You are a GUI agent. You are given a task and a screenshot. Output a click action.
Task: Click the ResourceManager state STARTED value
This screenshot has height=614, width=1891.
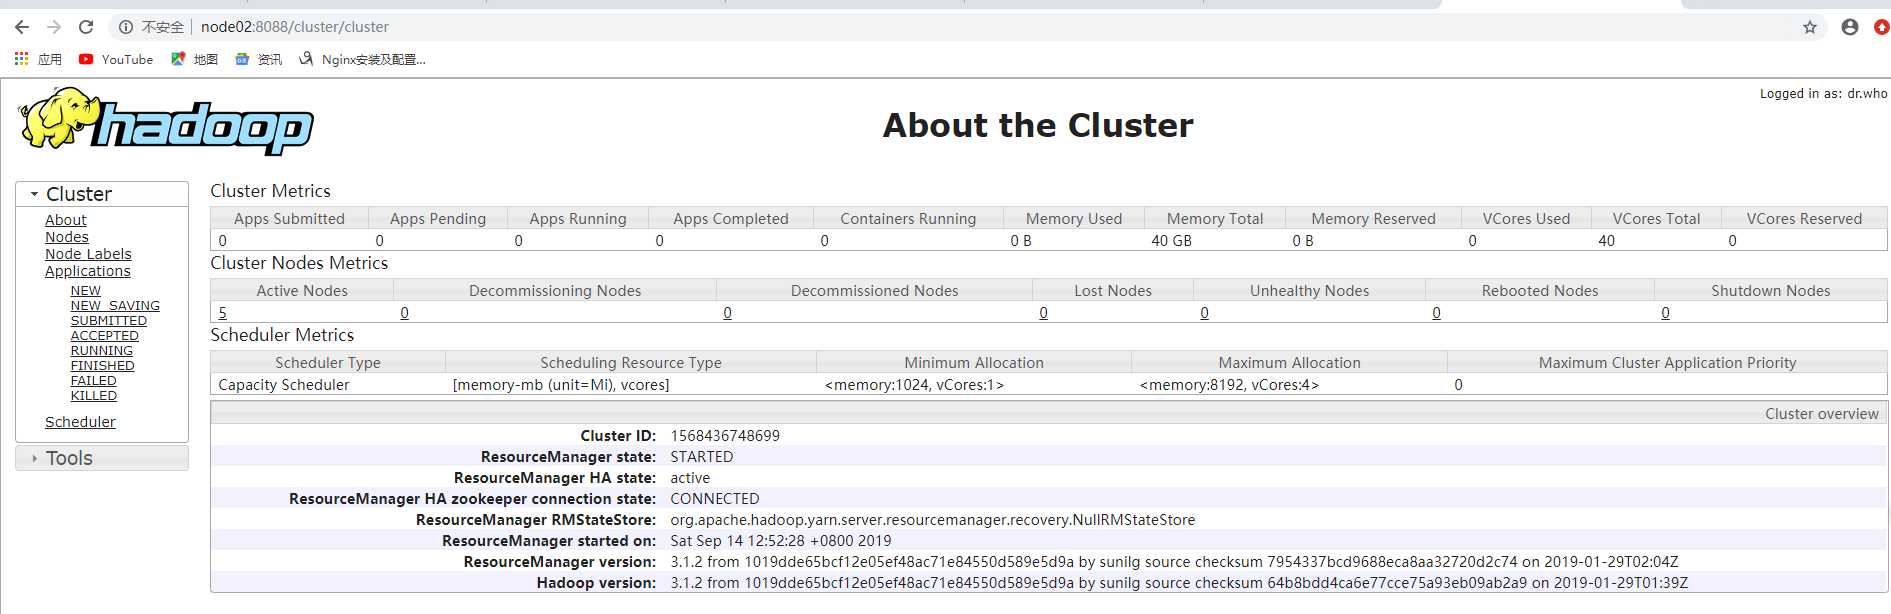(x=702, y=457)
